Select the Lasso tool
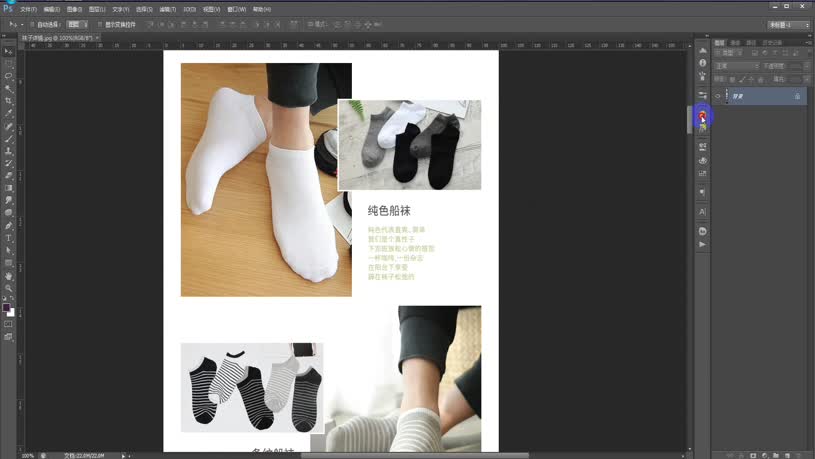815x459 pixels. point(8,76)
